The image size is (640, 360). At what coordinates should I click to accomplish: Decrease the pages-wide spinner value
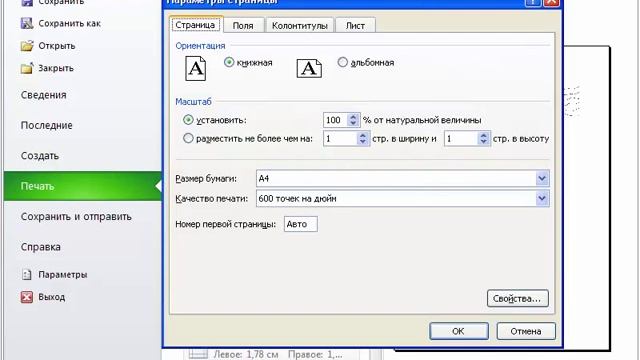[x=362, y=142]
